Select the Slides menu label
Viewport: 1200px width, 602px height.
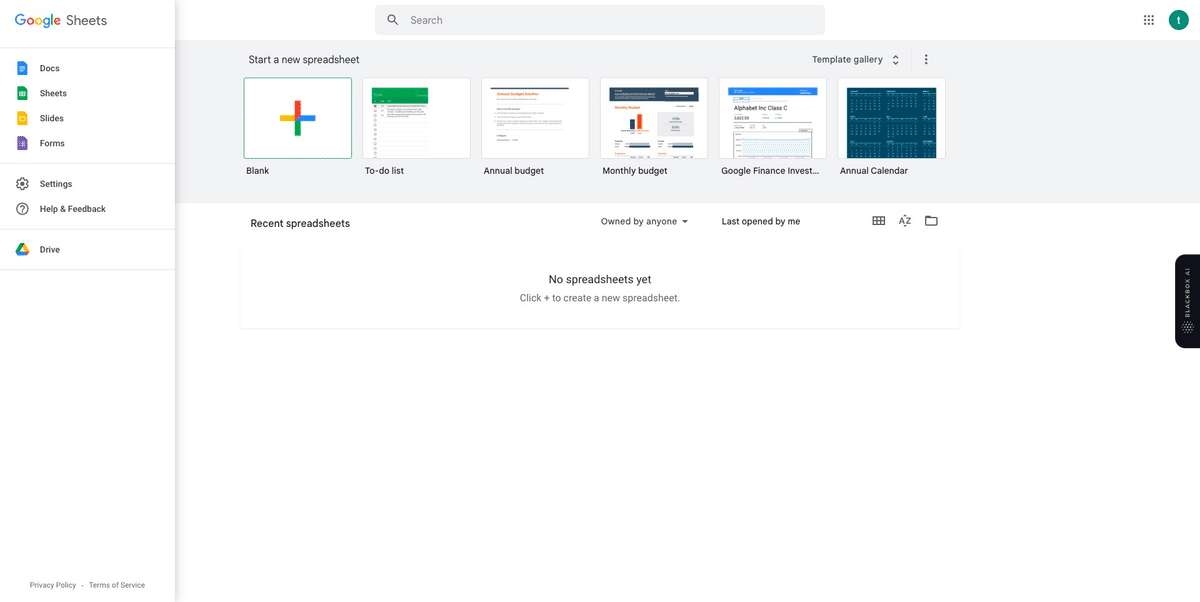[52, 119]
